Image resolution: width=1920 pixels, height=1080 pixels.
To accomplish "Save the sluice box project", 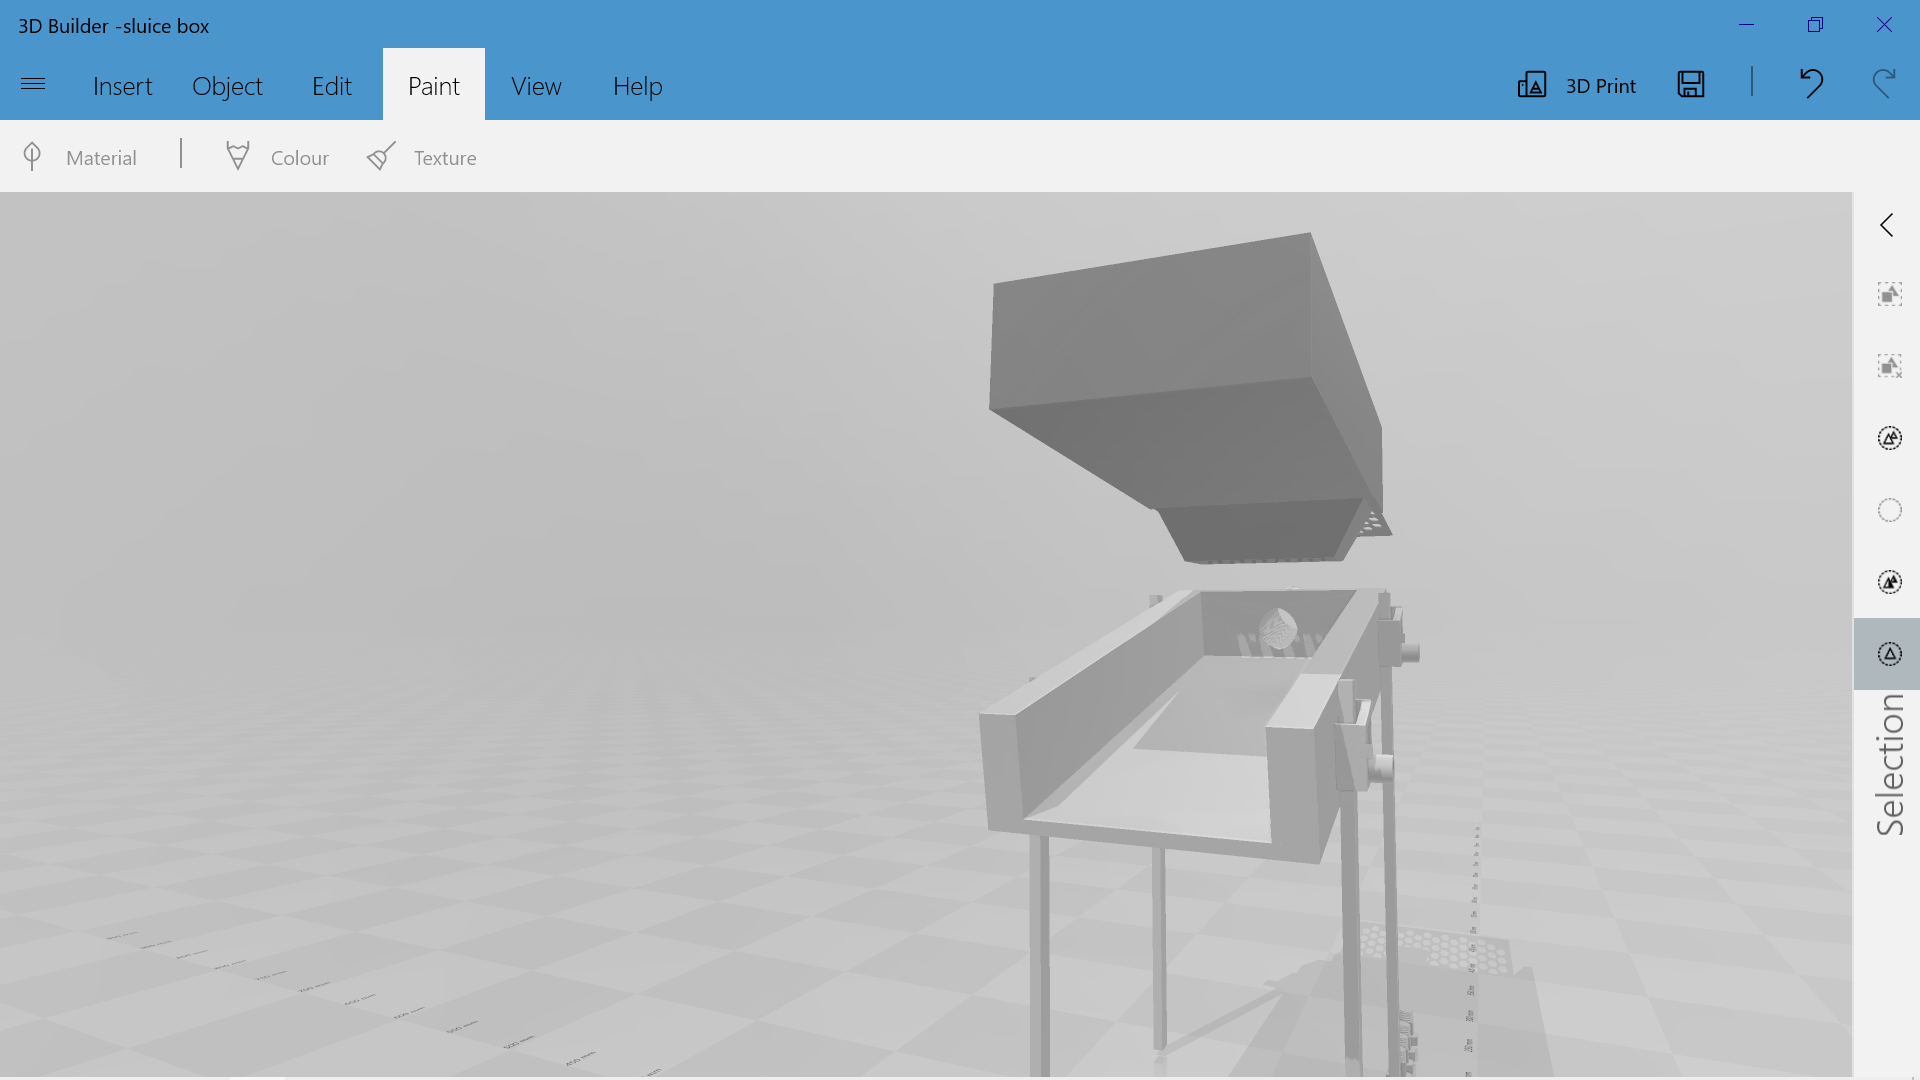I will [1690, 85].
